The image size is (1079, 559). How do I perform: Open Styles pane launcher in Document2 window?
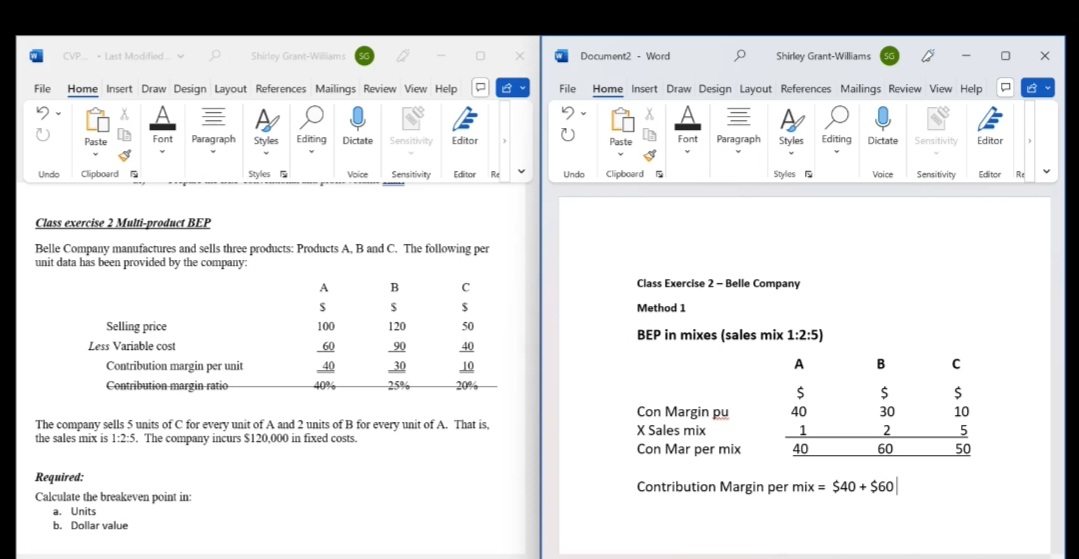pos(809,175)
